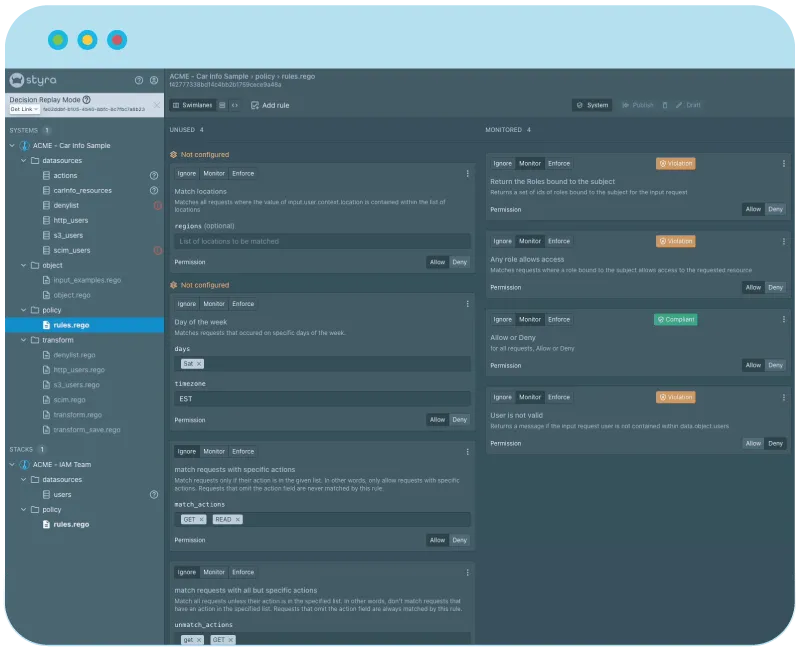This screenshot has width=800, height=650.
Task: Choose Deny permission for User is not valid
Action: 775,443
